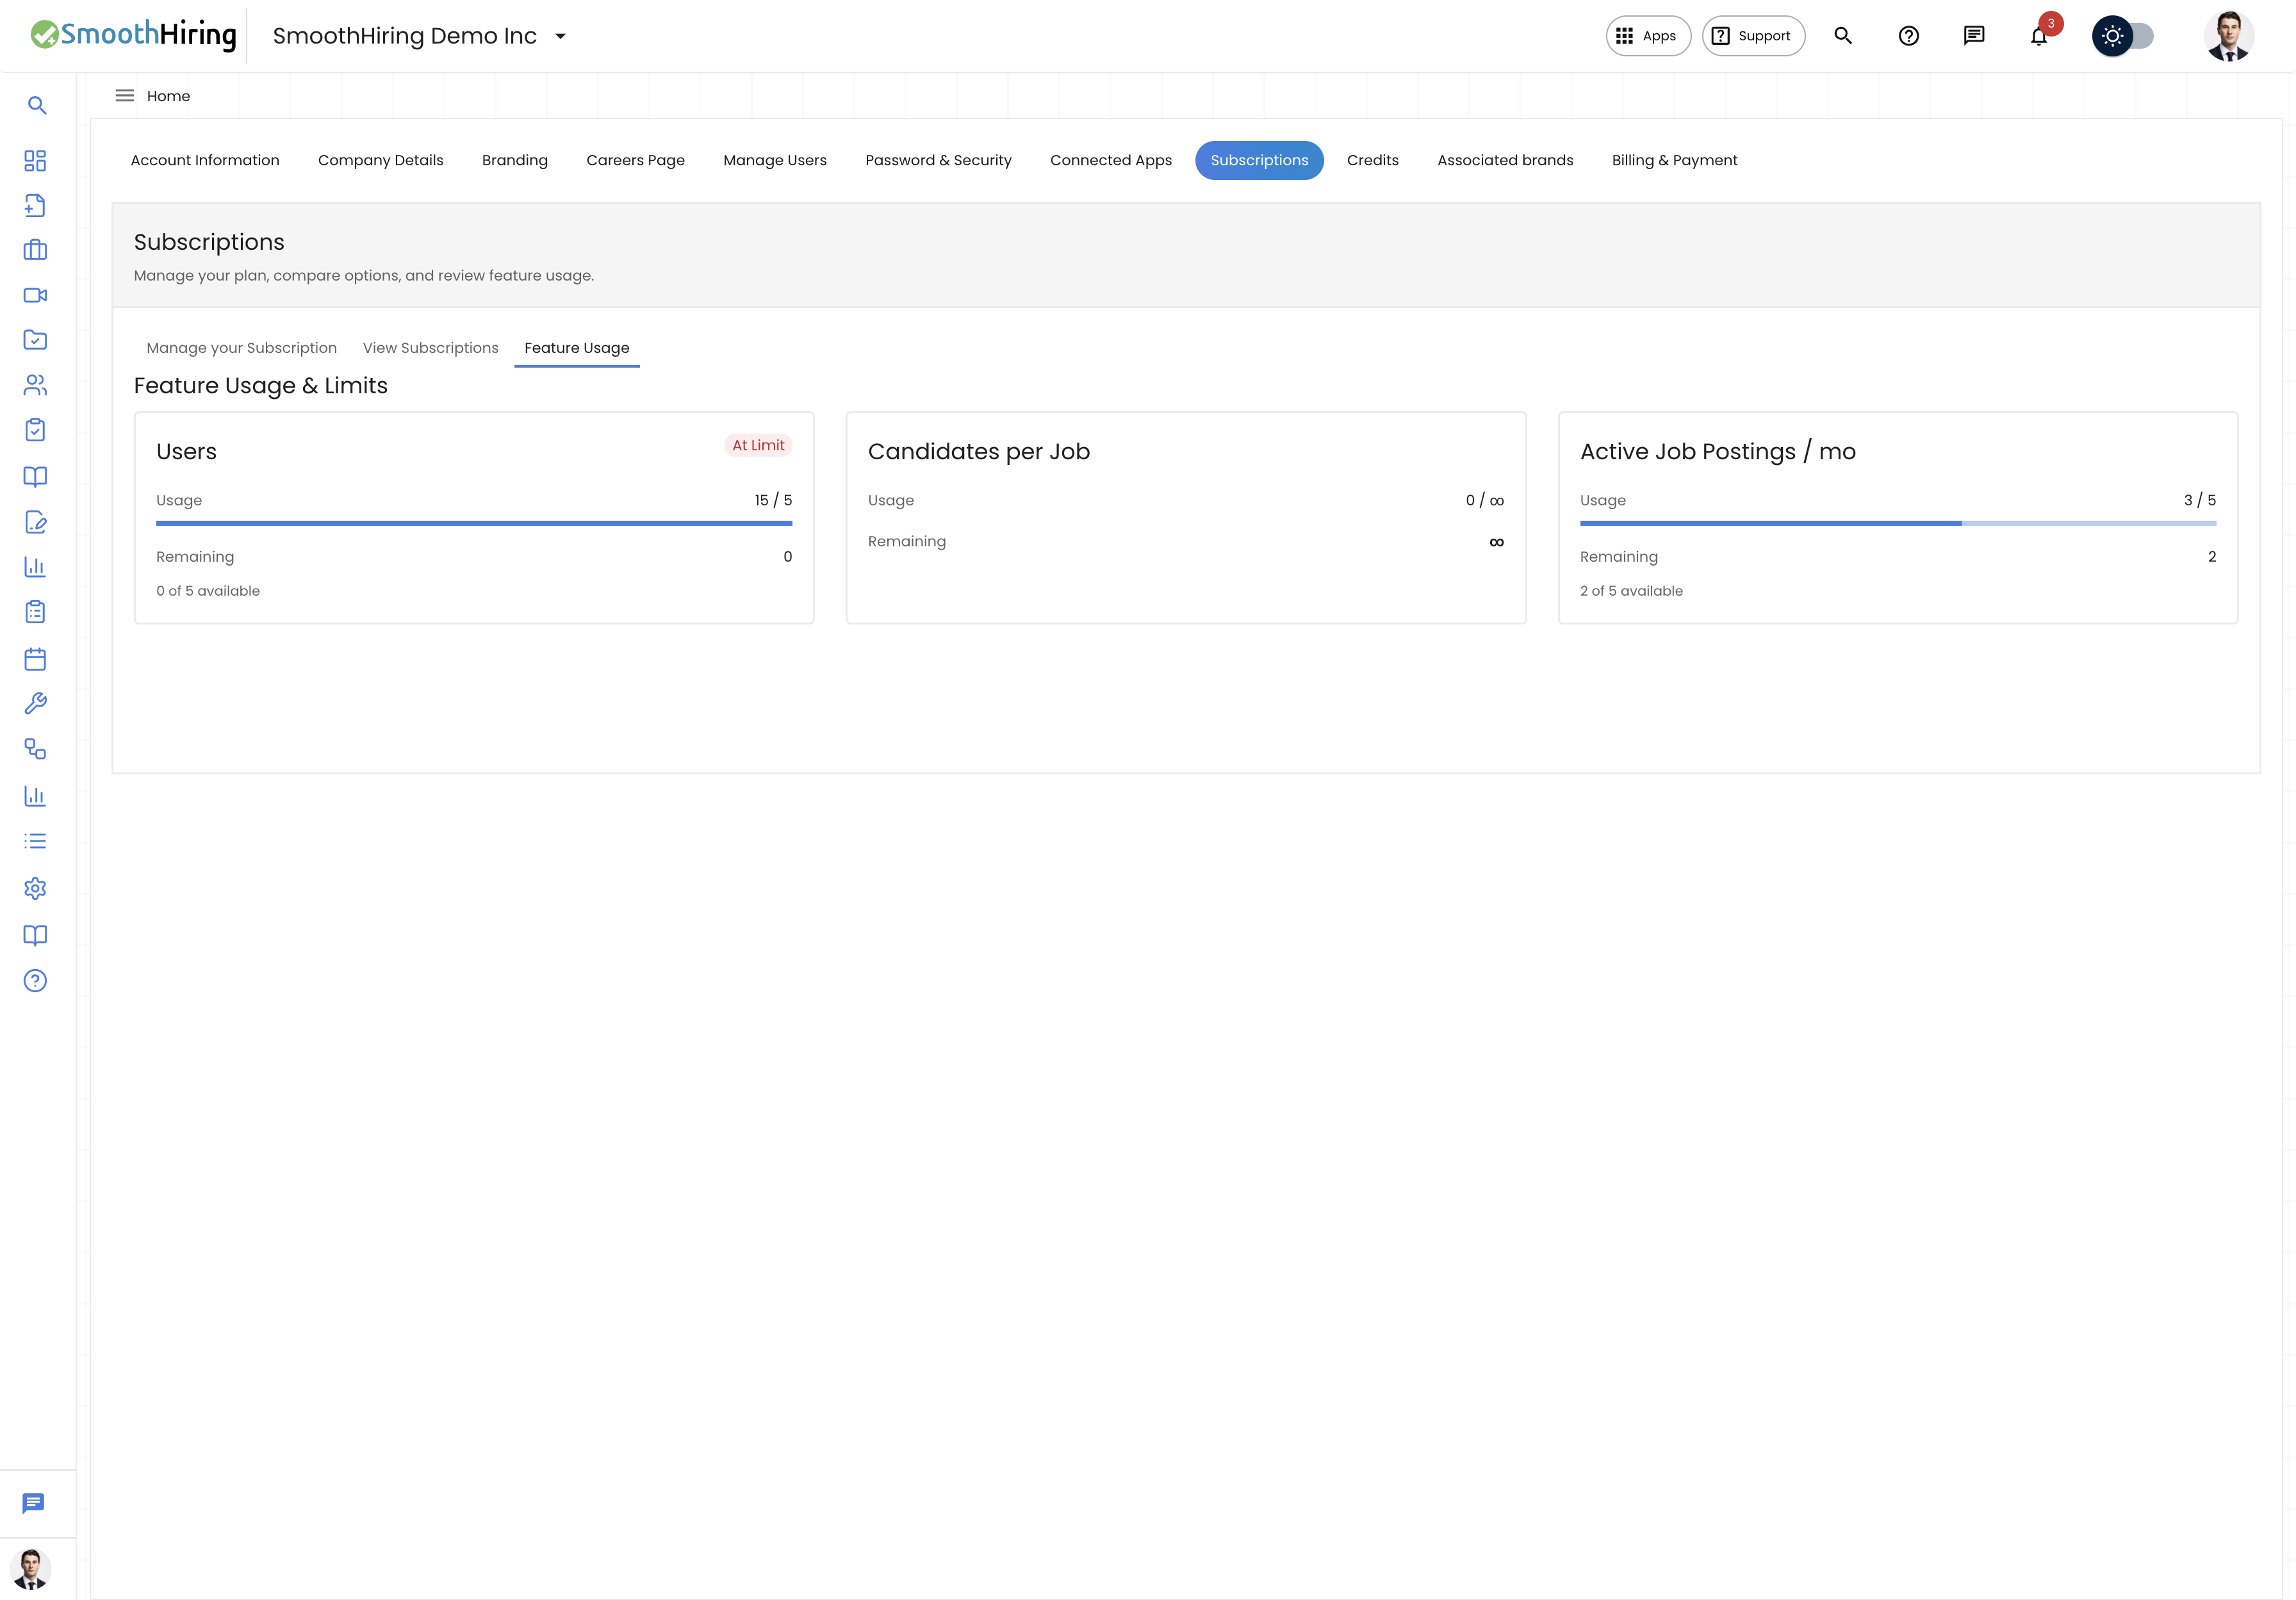Click the clipboard checkmark sidebar icon

[x=35, y=430]
